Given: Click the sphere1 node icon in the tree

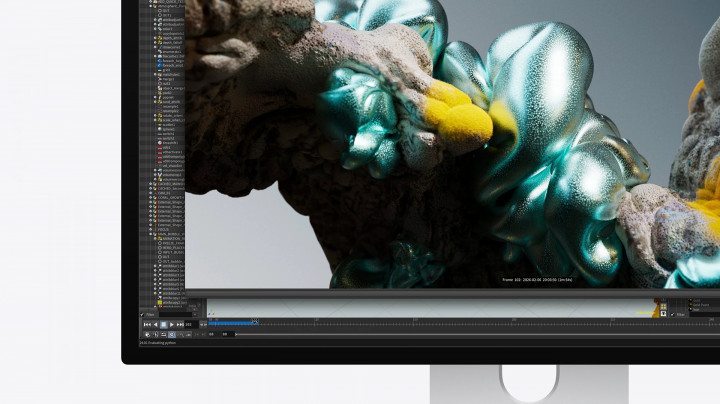Looking at the screenshot, I should [160, 129].
